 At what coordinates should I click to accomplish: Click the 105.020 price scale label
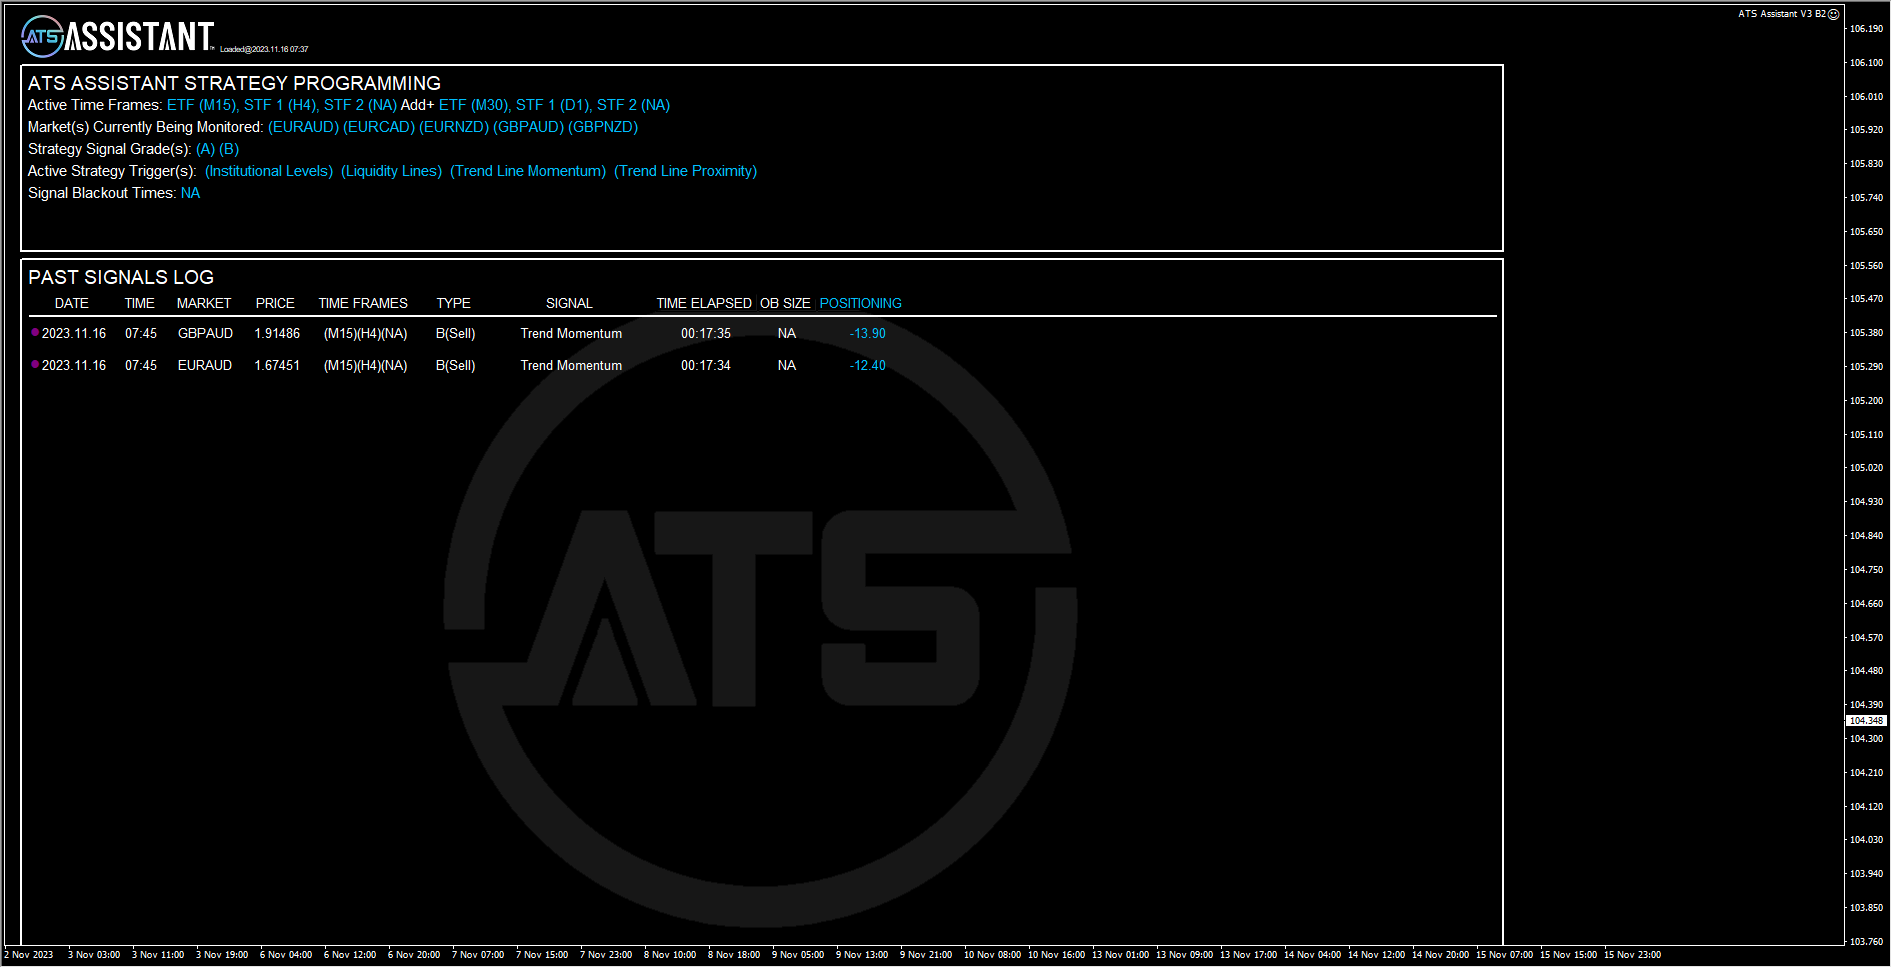[x=1866, y=467]
